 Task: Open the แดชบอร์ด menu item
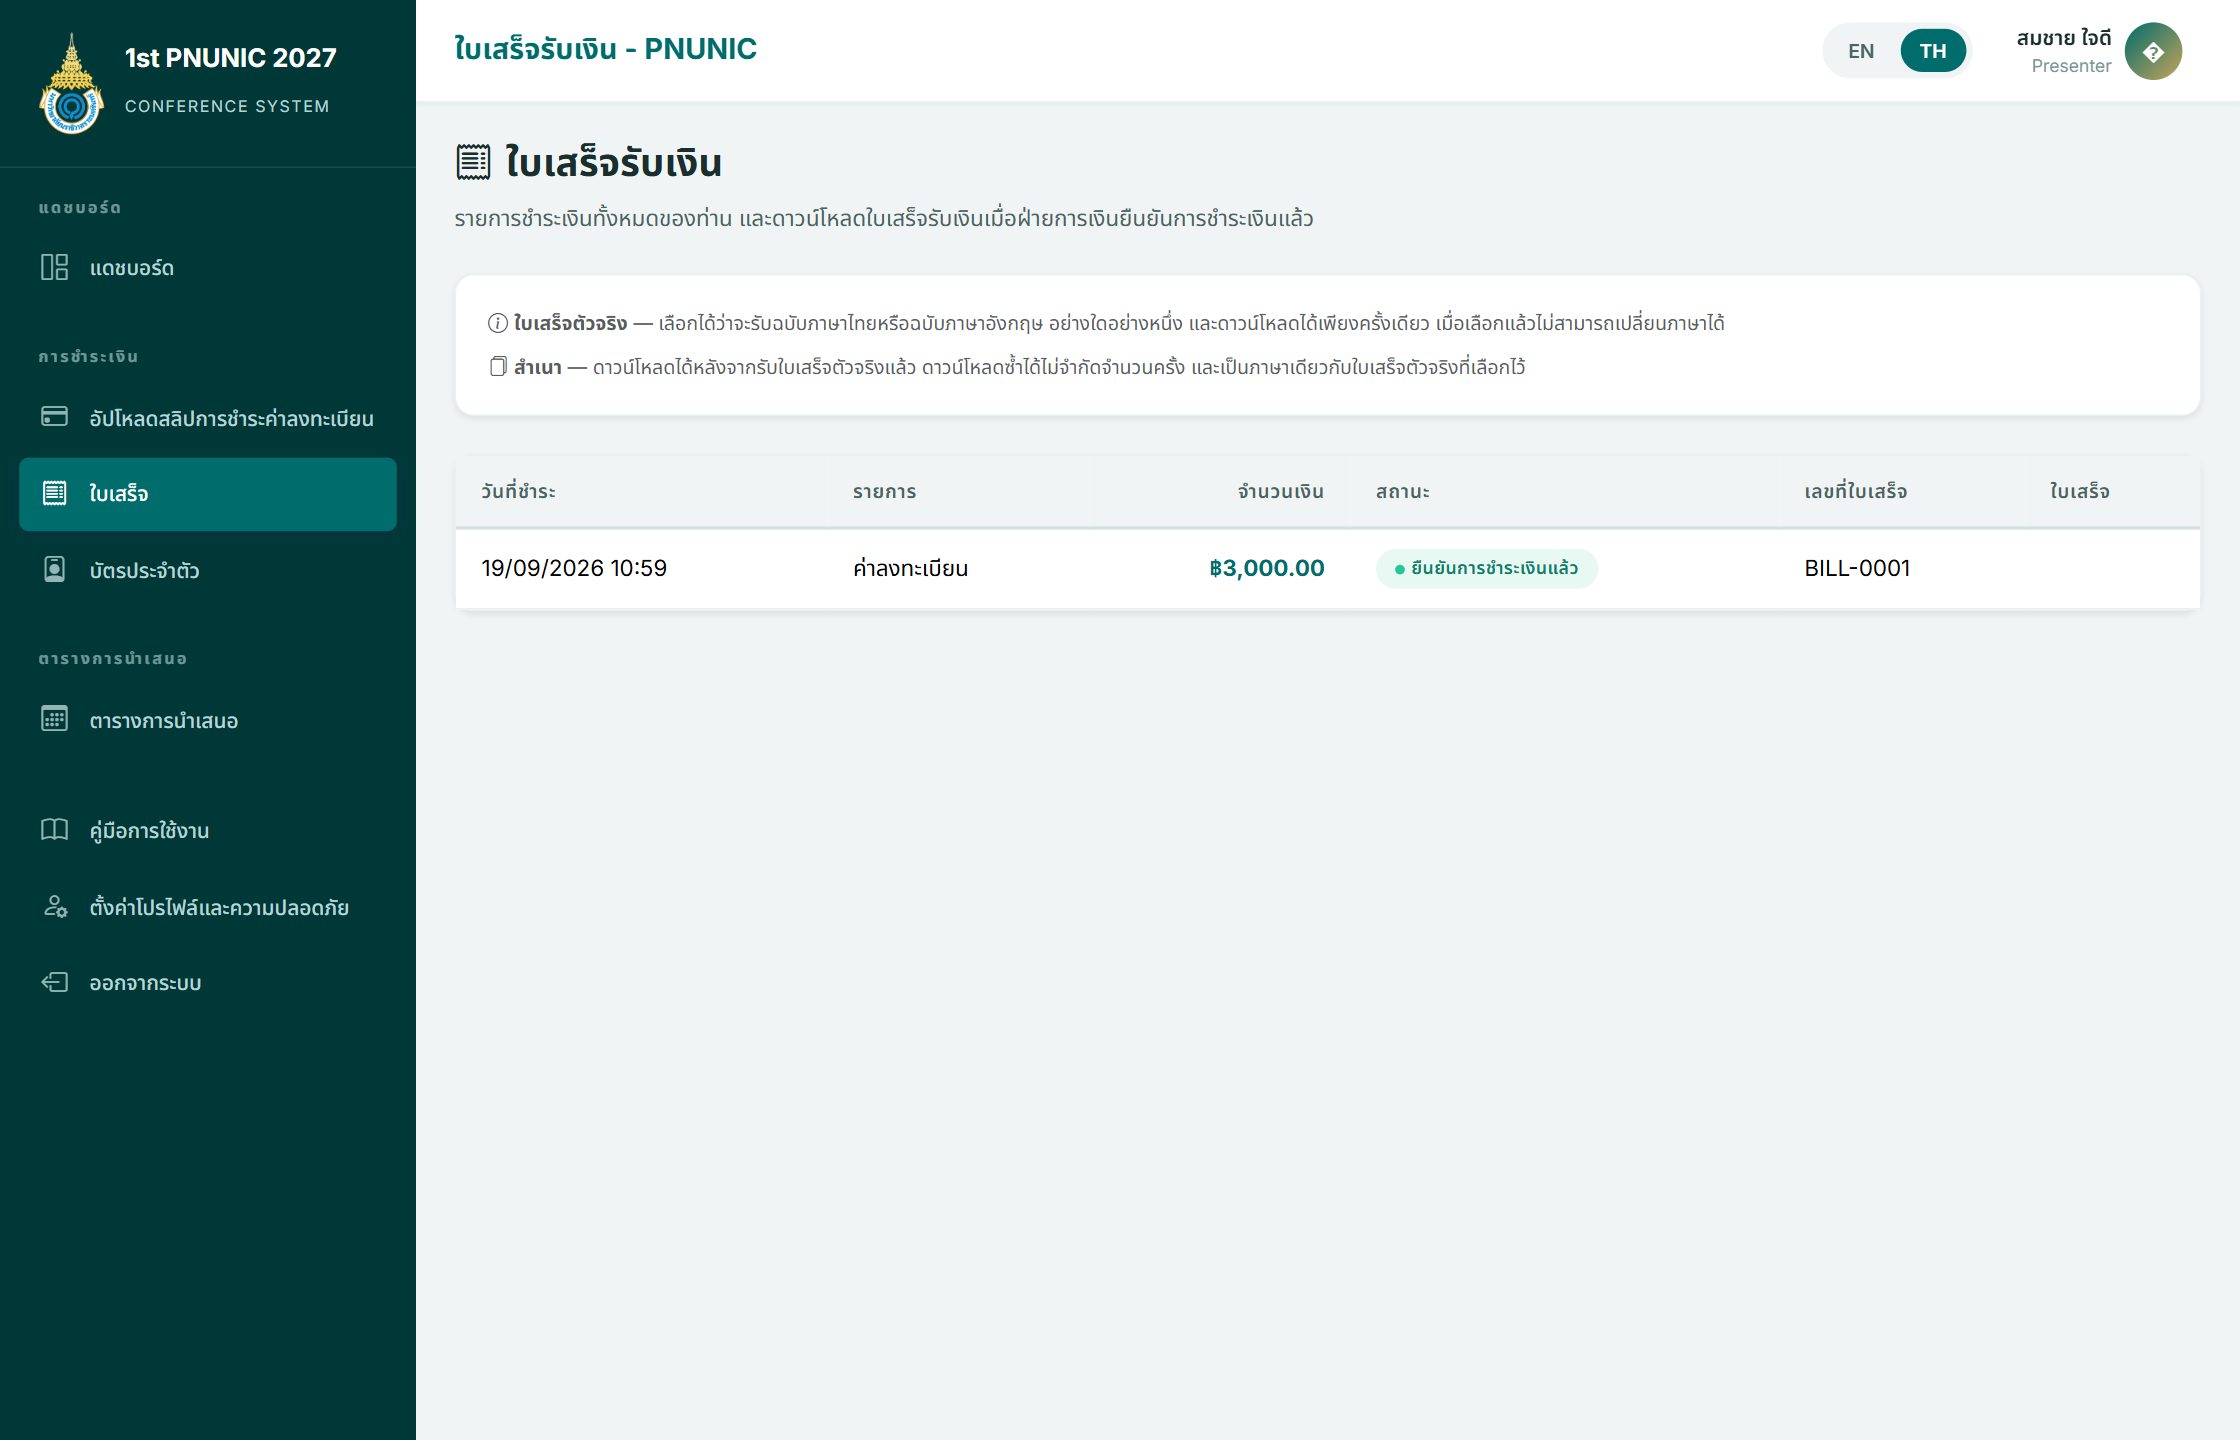[208, 268]
